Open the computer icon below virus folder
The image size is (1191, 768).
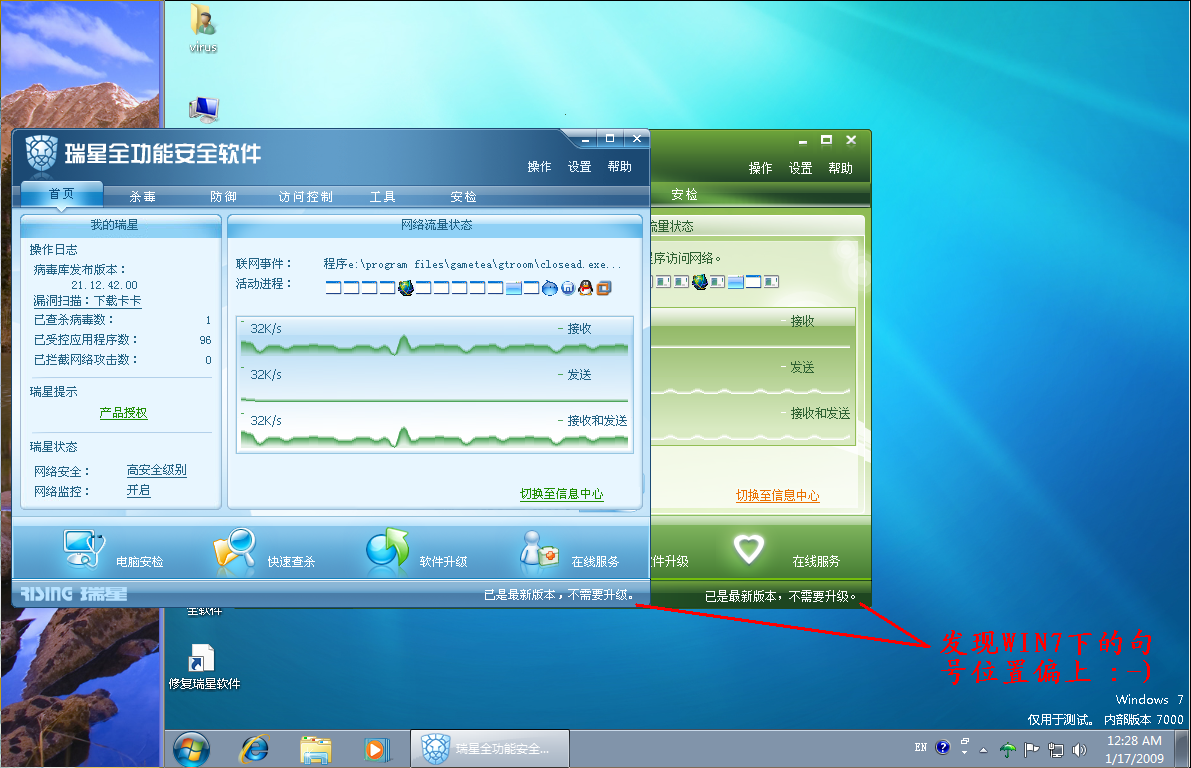204,110
